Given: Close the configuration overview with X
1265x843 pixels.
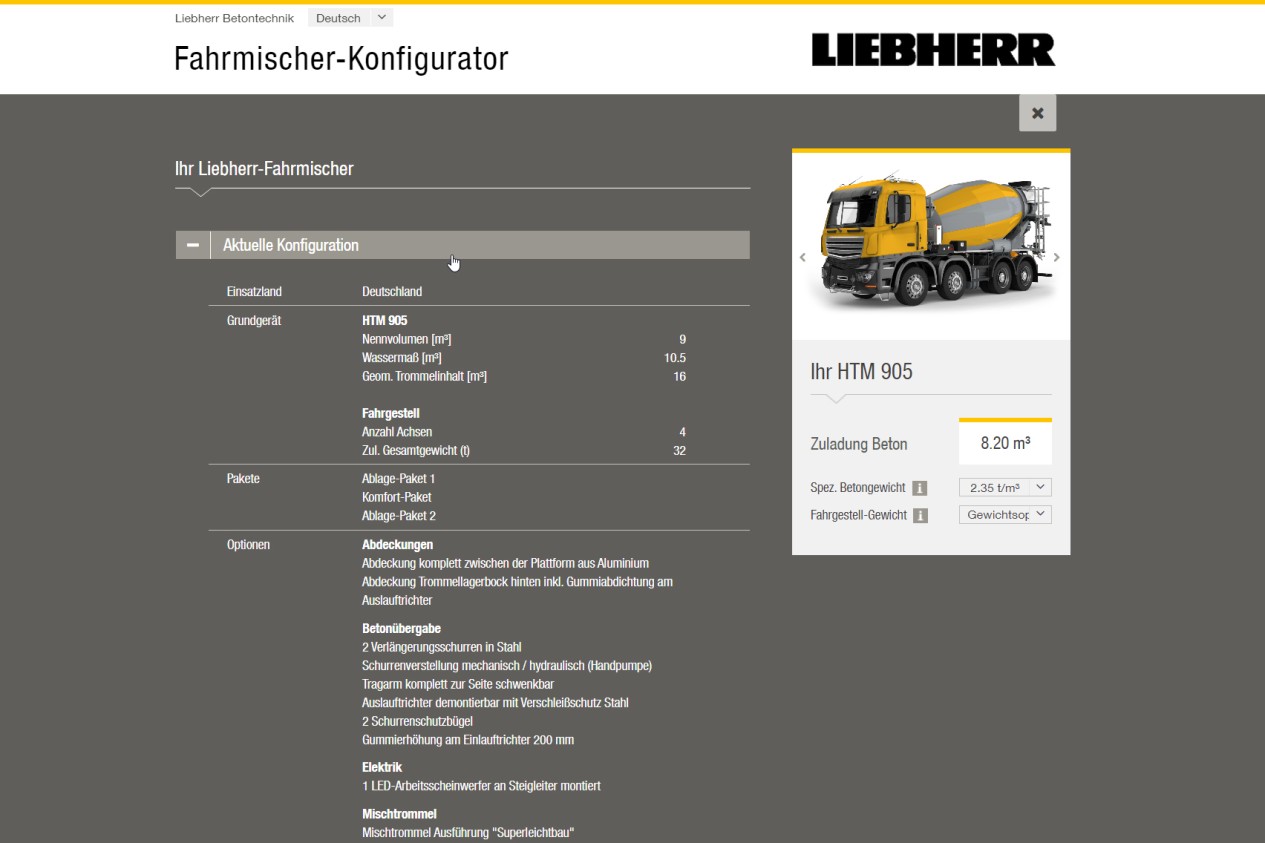Looking at the screenshot, I should (x=1037, y=113).
